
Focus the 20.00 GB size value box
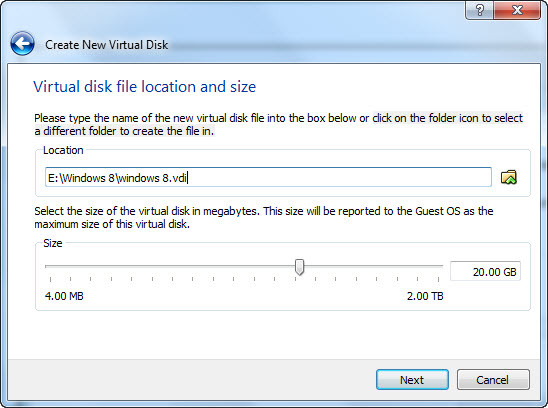[485, 271]
